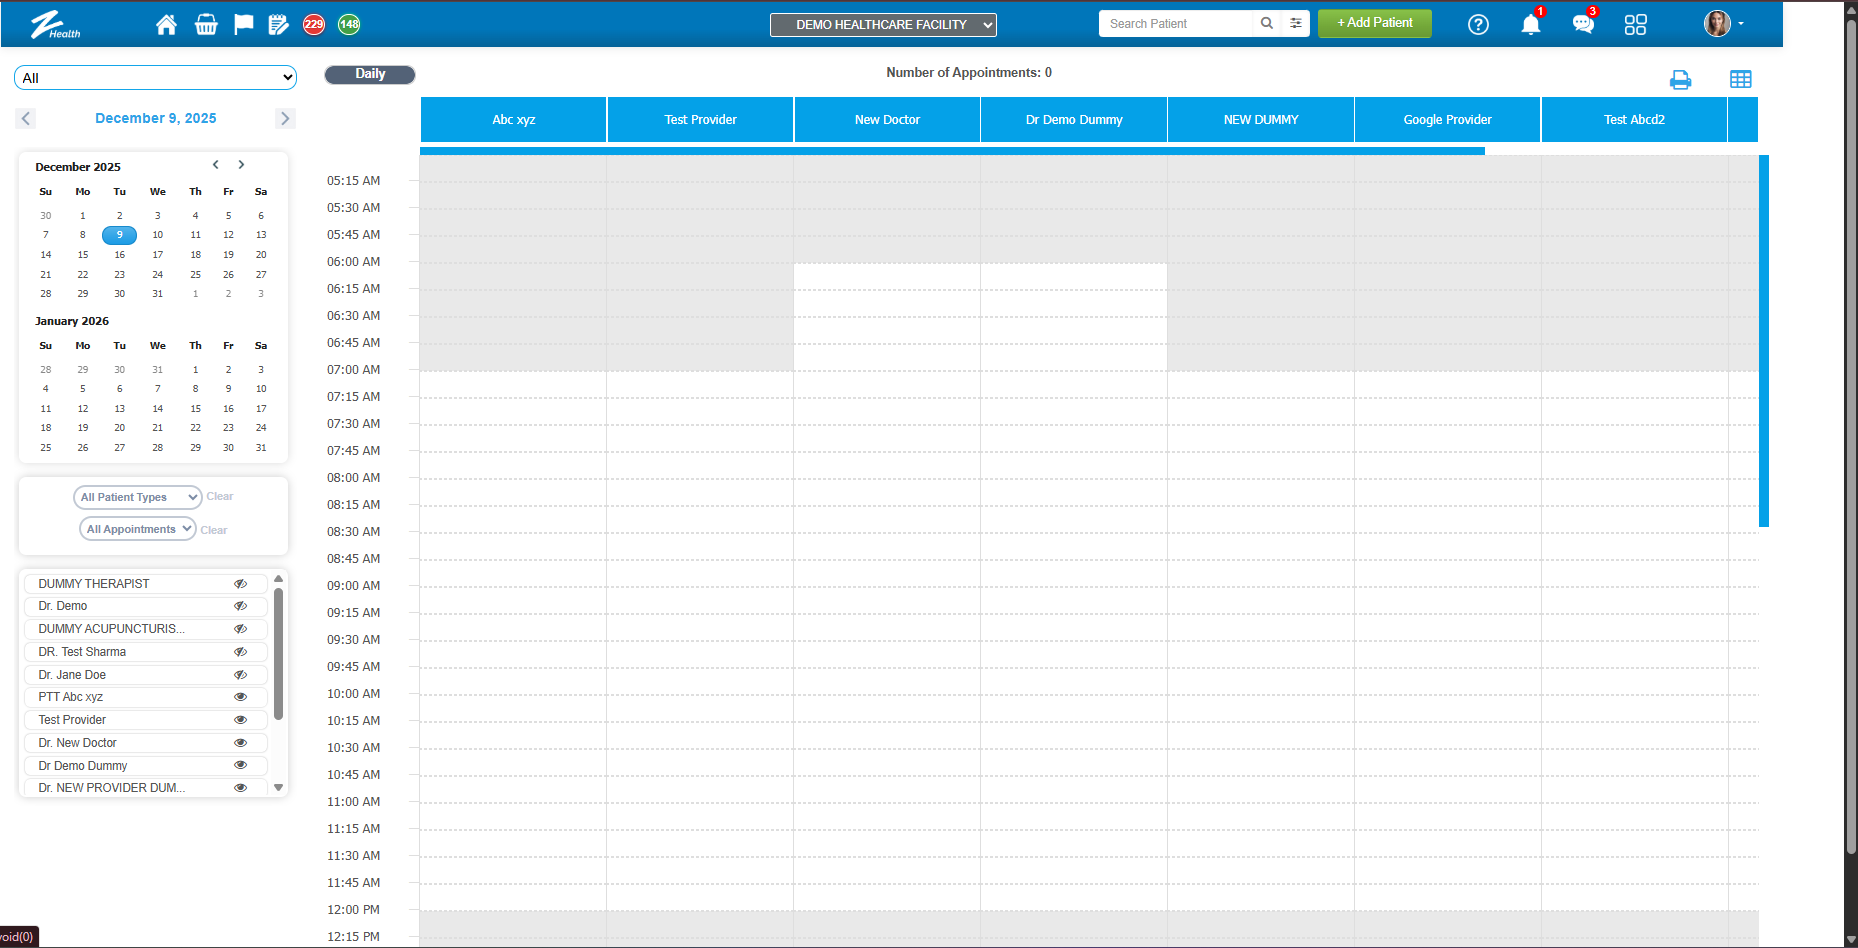Open the DEMO HEALTHCARE FACILITY dropdown
This screenshot has height=948, width=1858.
(x=883, y=25)
